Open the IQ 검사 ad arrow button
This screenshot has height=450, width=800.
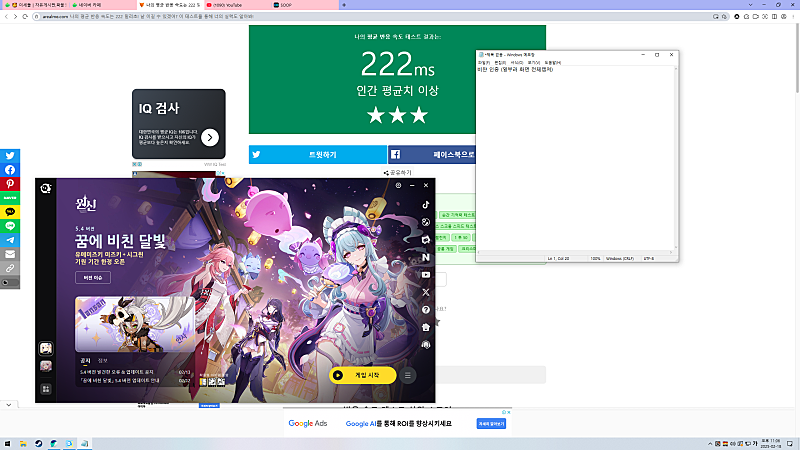pos(210,137)
